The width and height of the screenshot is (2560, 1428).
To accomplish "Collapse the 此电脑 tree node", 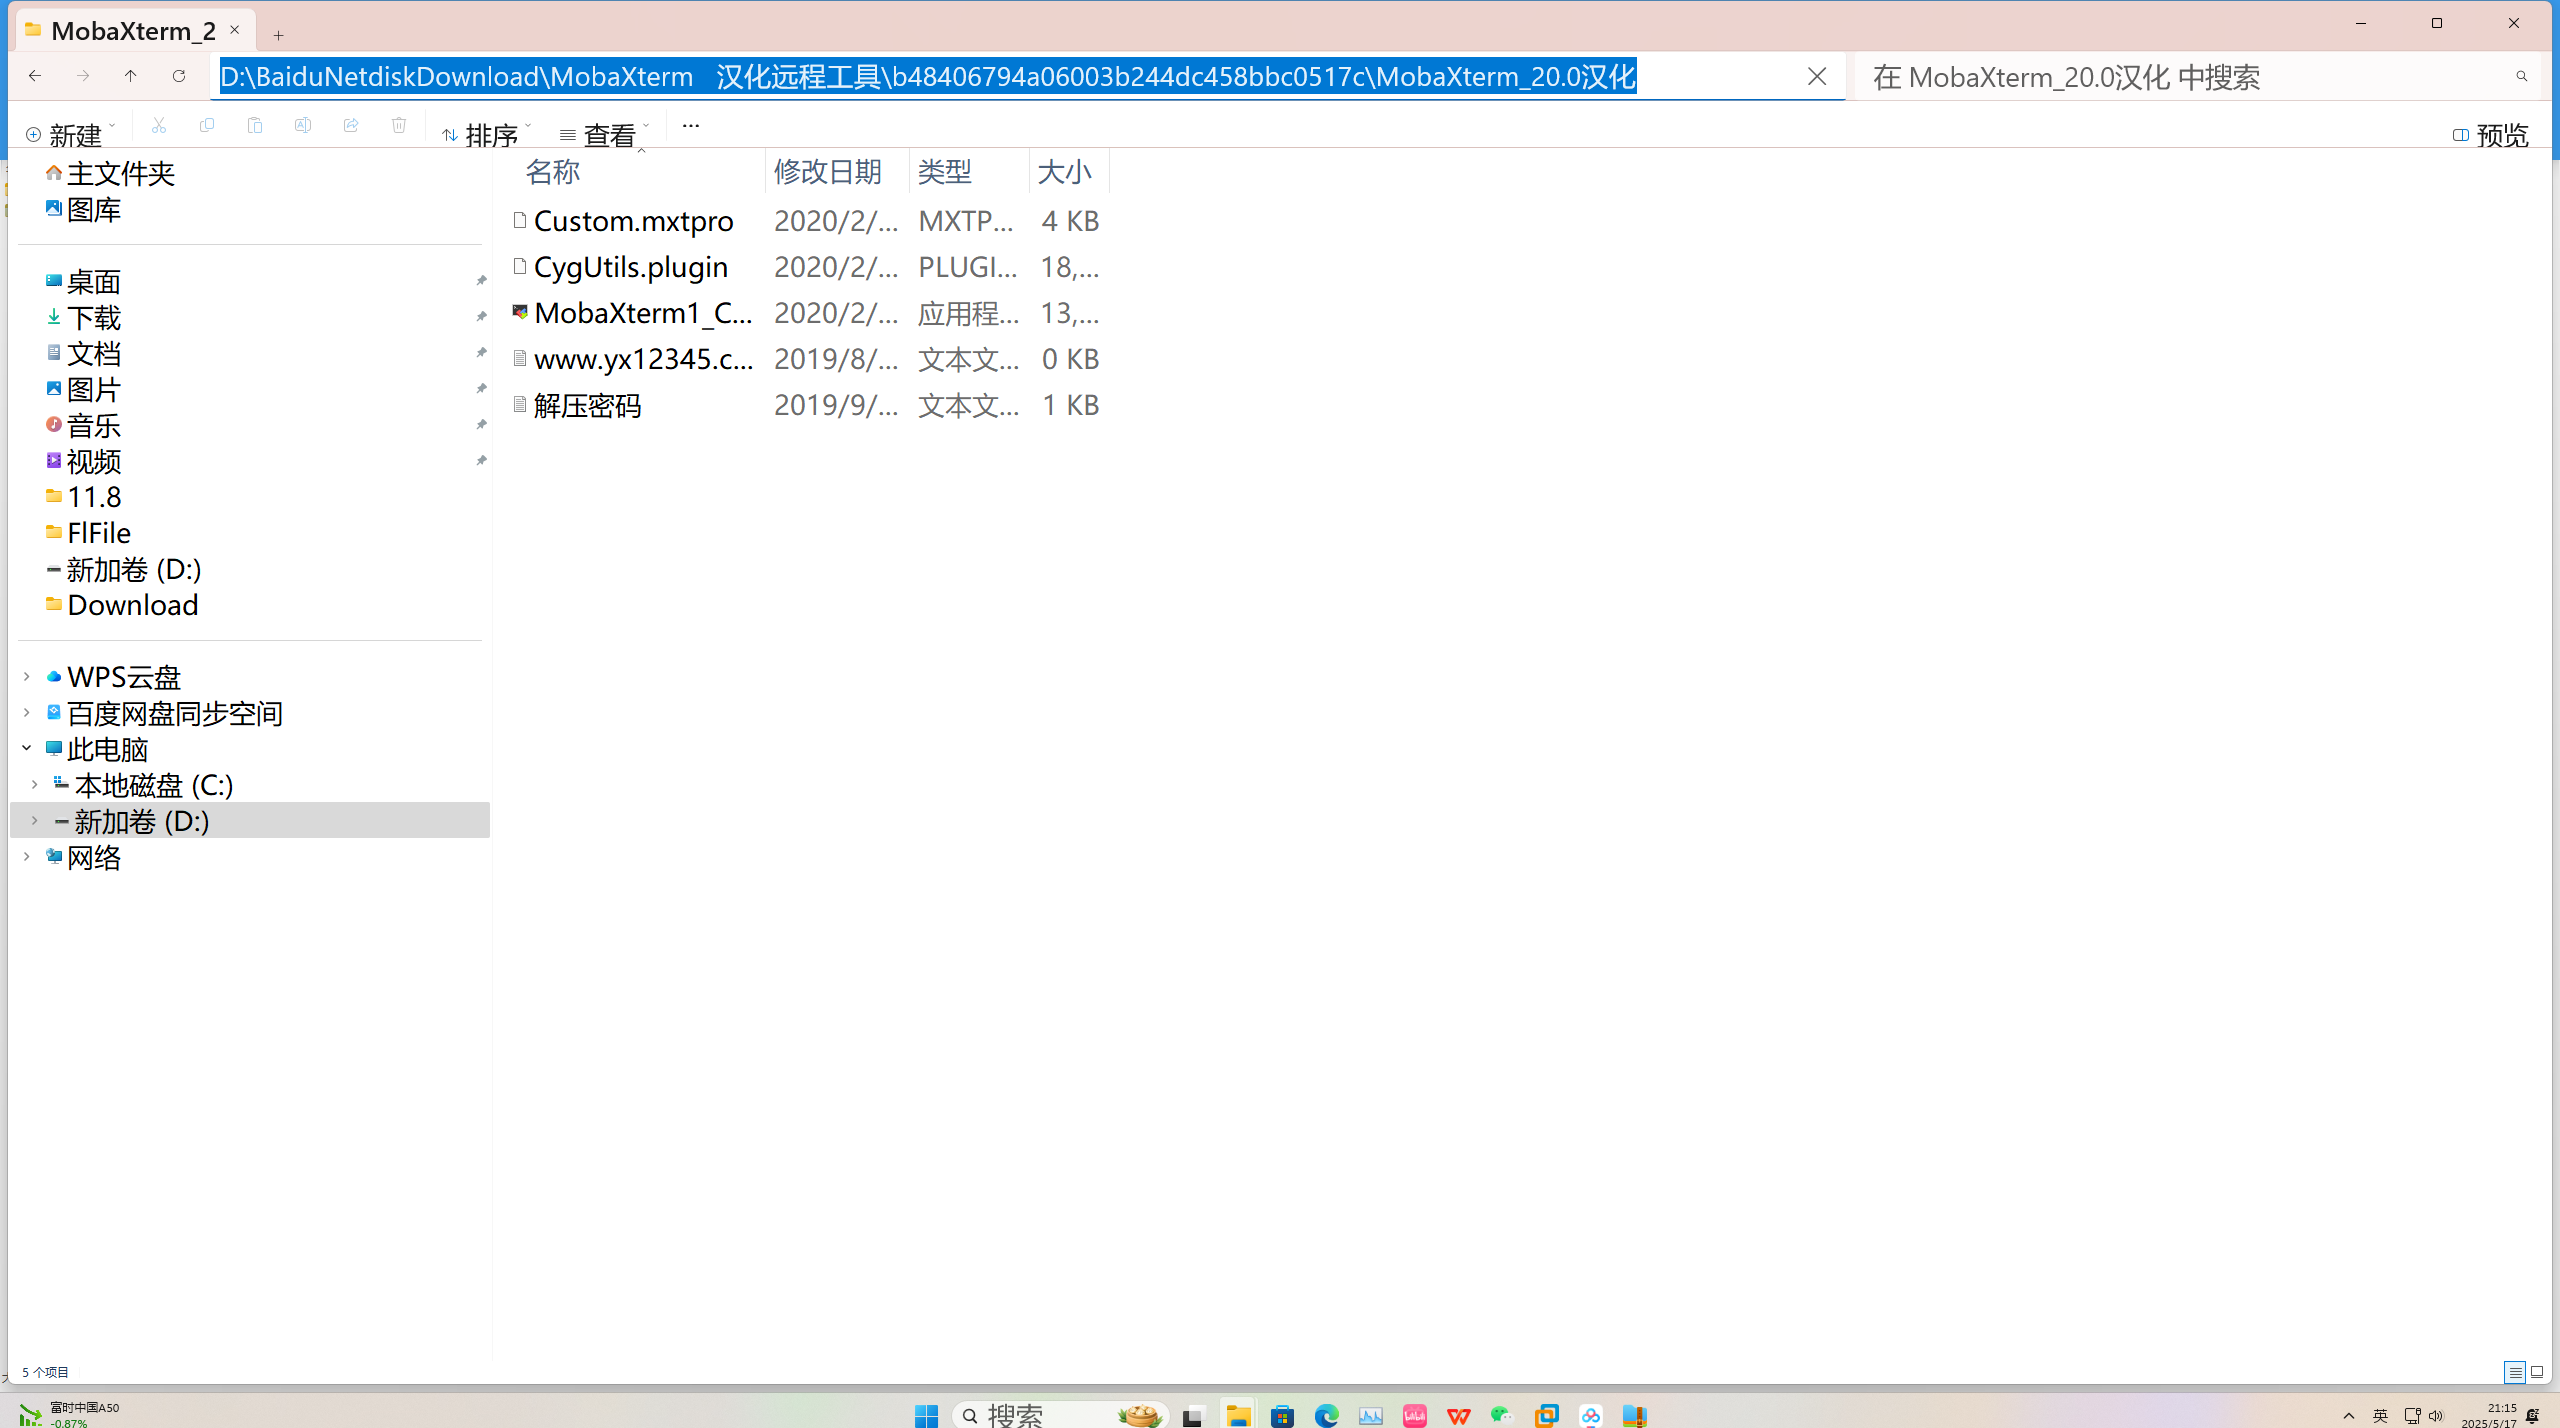I will click(27, 748).
